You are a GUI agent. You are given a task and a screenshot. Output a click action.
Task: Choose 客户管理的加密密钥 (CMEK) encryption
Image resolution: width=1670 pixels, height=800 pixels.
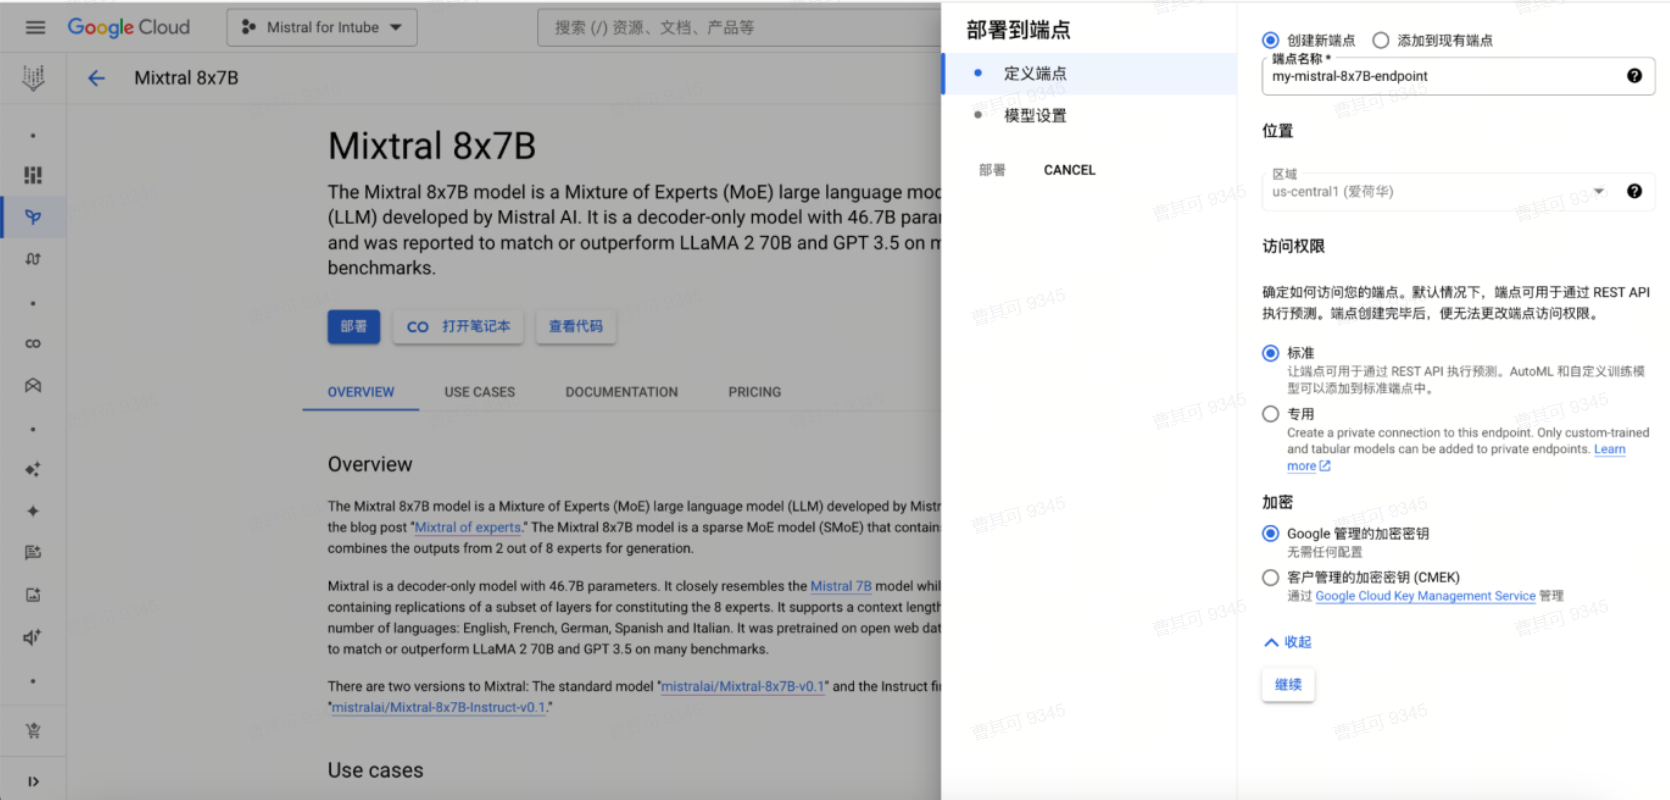1271,577
